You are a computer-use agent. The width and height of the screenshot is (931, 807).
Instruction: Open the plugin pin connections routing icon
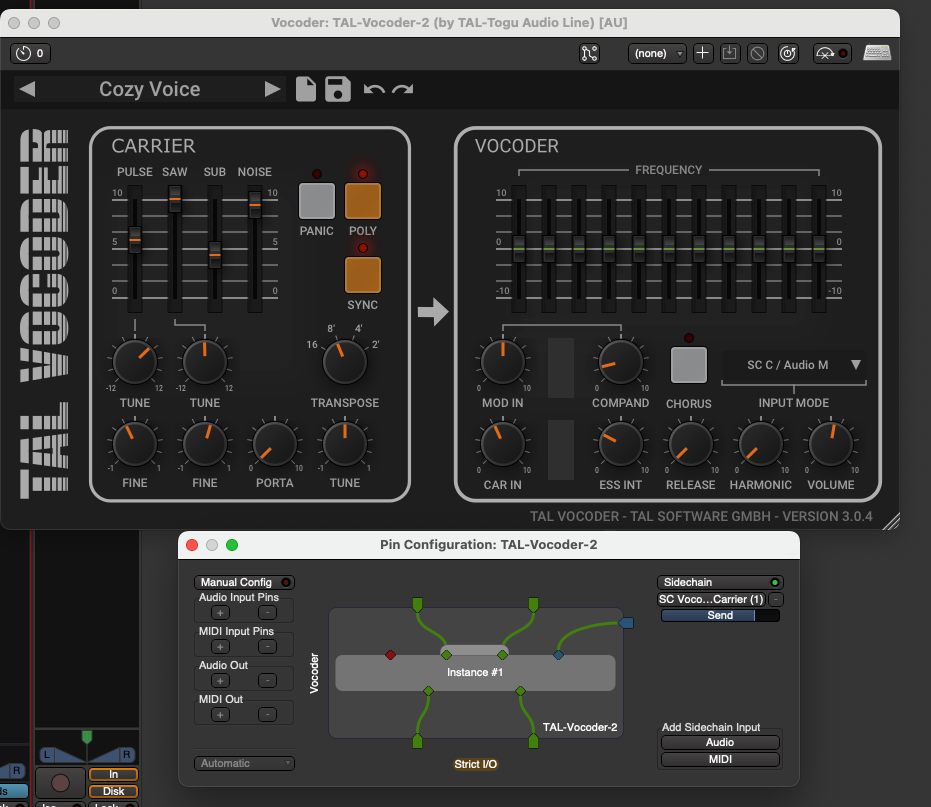[x=589, y=53]
